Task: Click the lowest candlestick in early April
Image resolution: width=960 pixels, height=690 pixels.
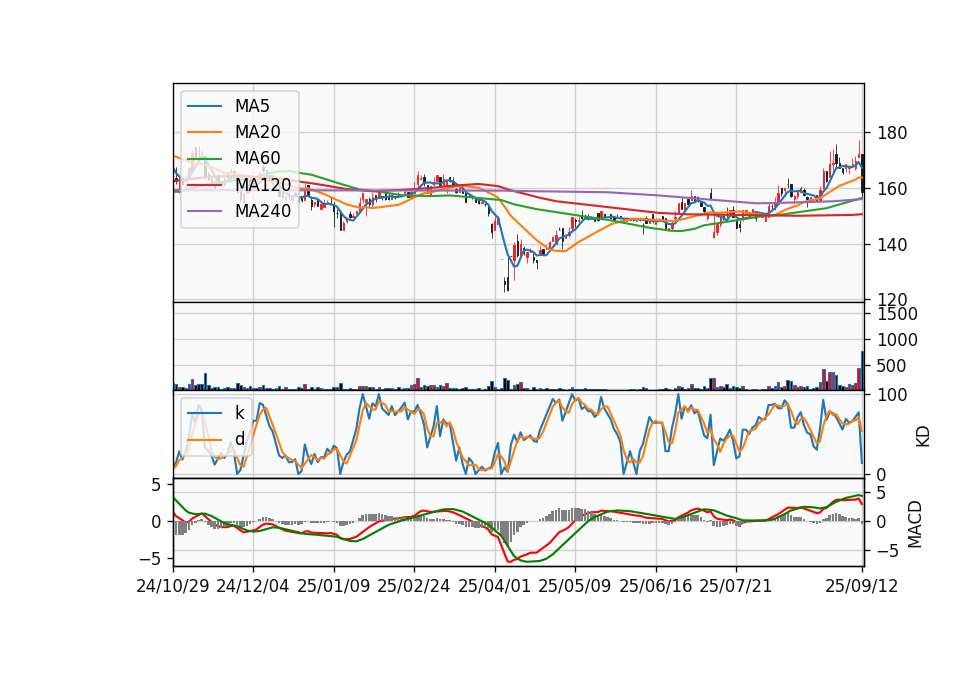Action: point(506,284)
